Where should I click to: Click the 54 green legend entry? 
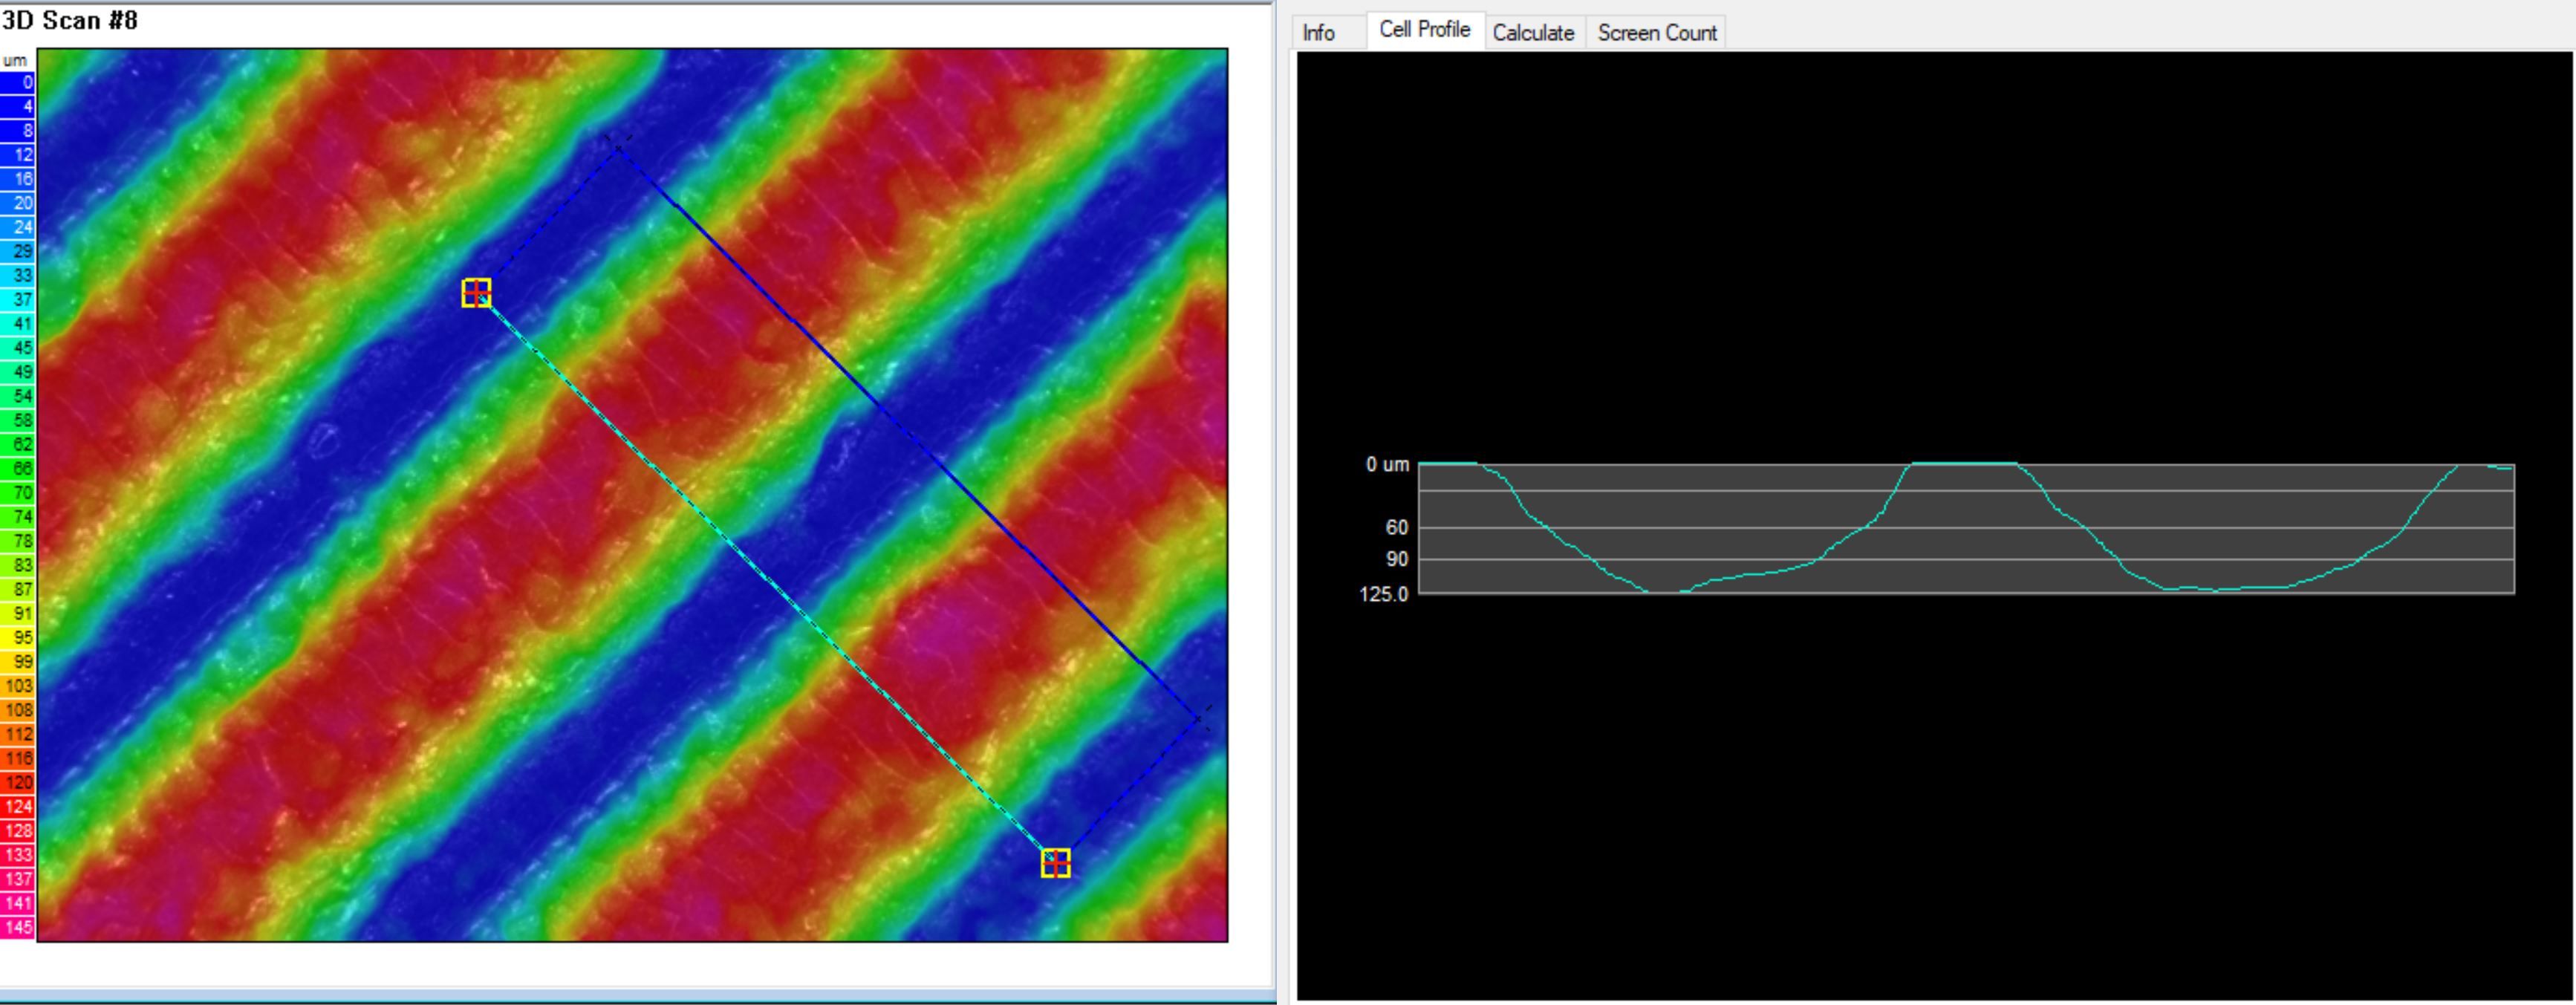coord(18,396)
